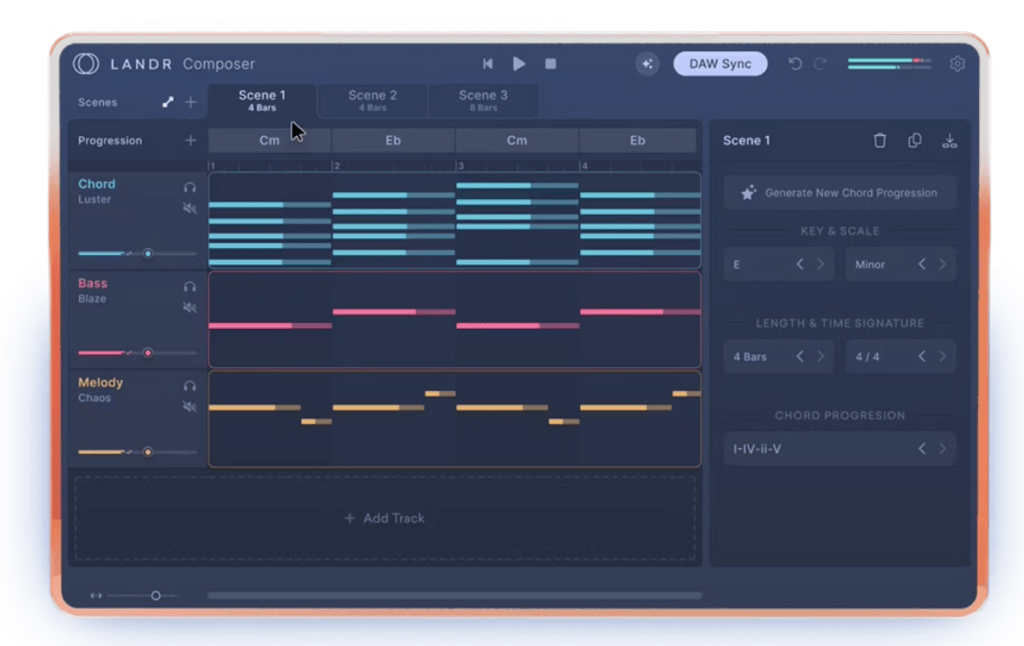Solo the Bass track with headphones
The height and width of the screenshot is (646, 1024).
[x=189, y=287]
